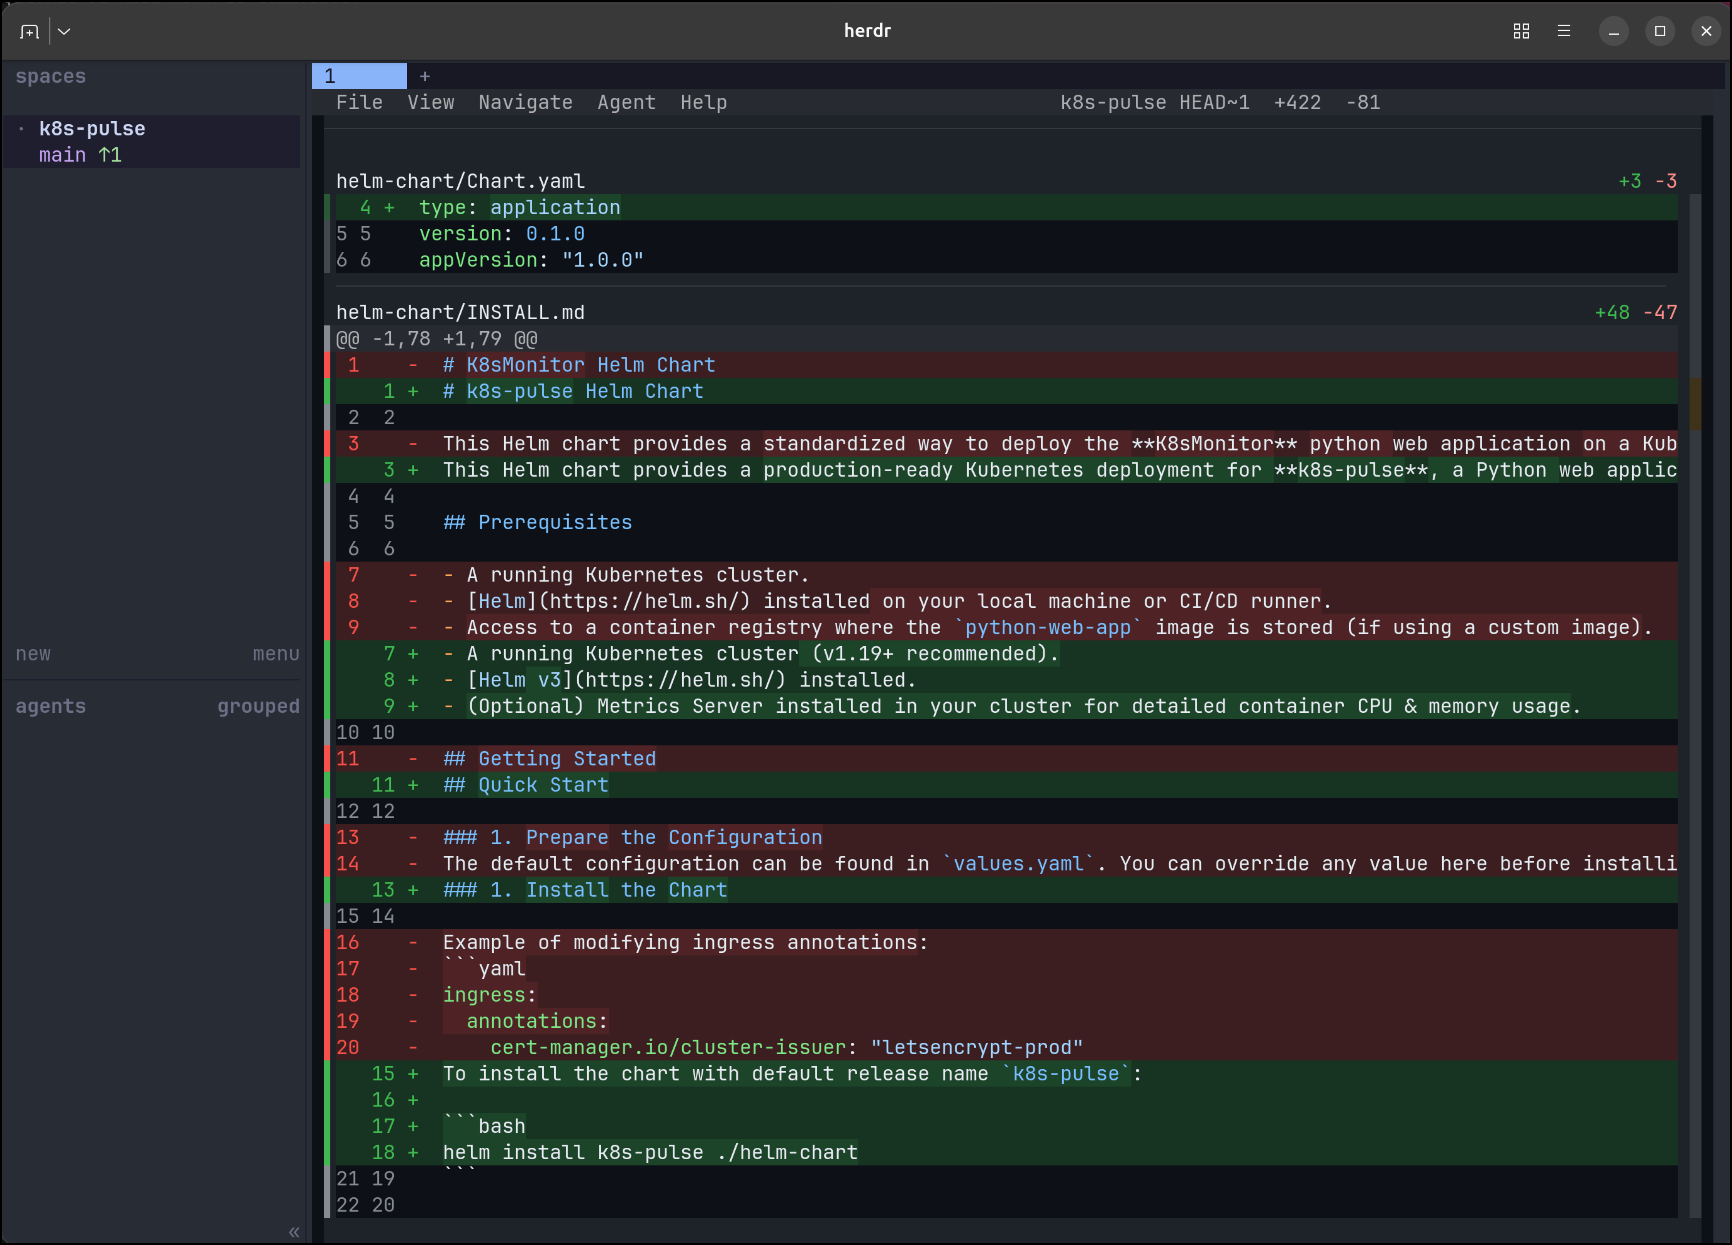Open the hamburger menu icon in title bar

pos(1564,31)
